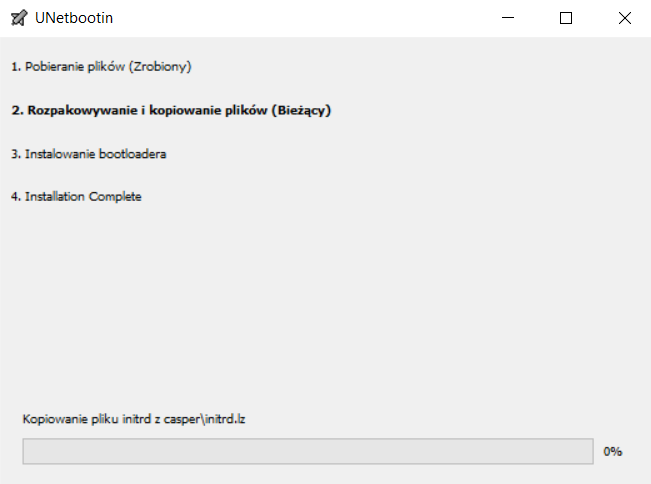Minimize the UNetbootin window
This screenshot has width=651, height=484.
click(x=508, y=18)
